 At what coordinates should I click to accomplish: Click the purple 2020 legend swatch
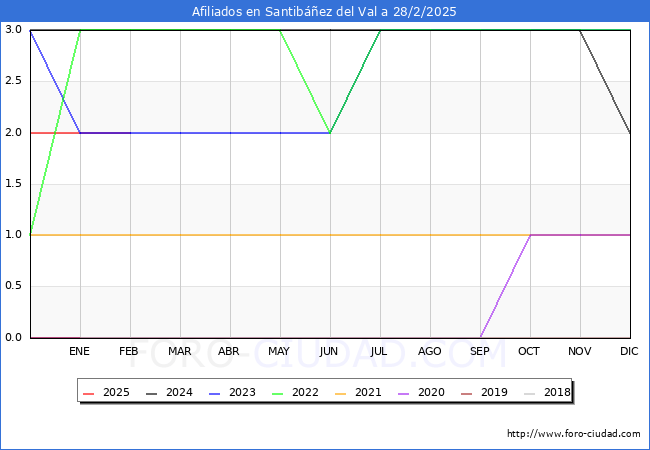[404, 393]
